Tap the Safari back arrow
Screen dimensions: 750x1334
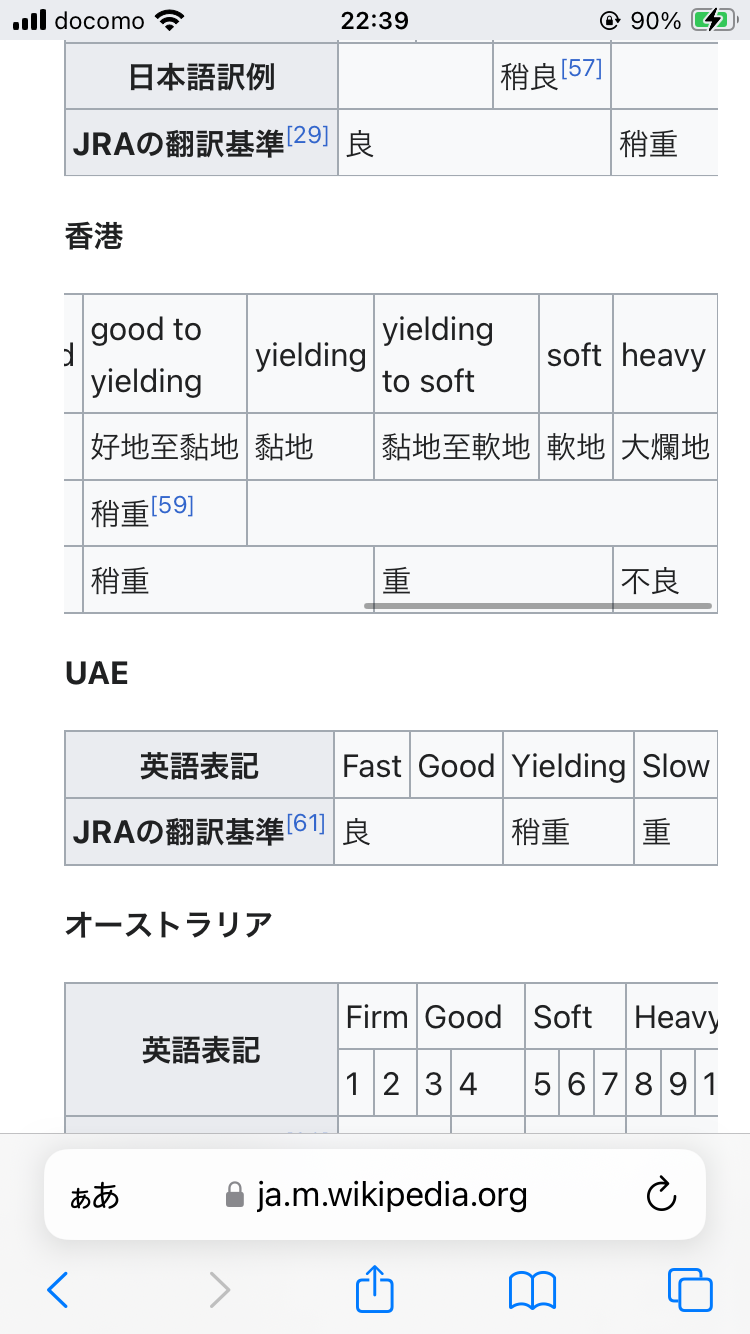pos(58,1289)
